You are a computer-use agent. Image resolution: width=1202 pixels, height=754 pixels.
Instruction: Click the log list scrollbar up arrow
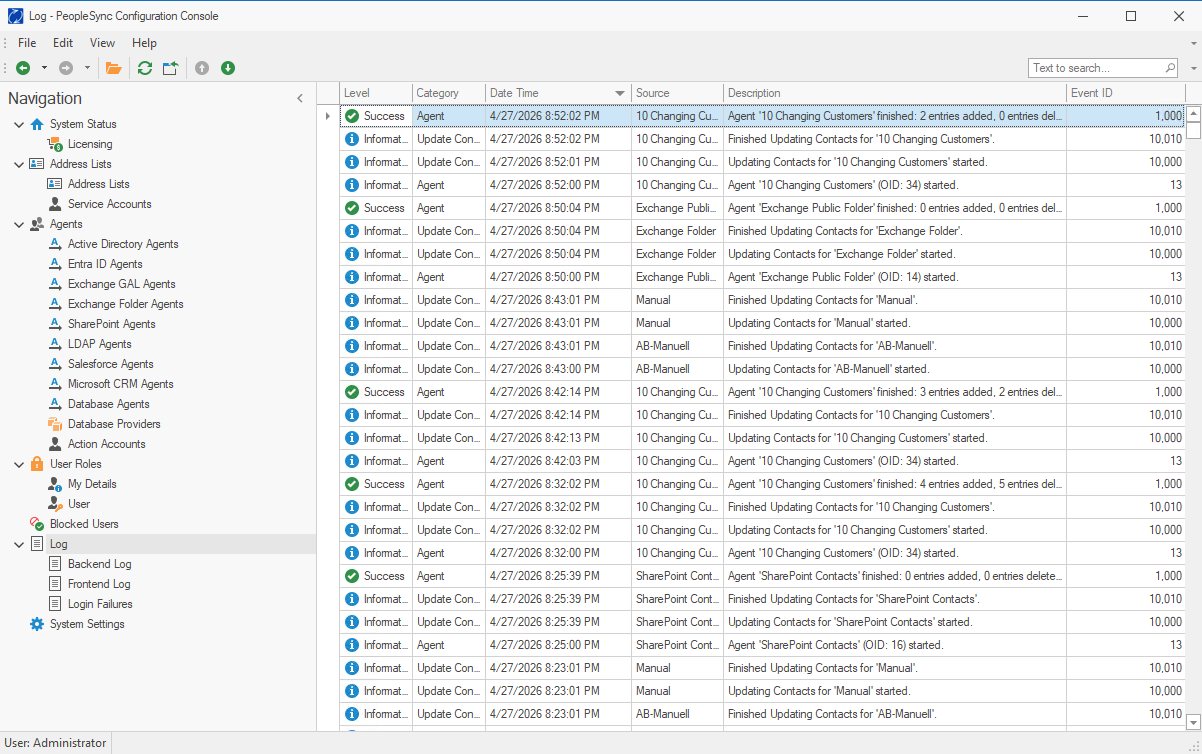pyautogui.click(x=1193, y=115)
